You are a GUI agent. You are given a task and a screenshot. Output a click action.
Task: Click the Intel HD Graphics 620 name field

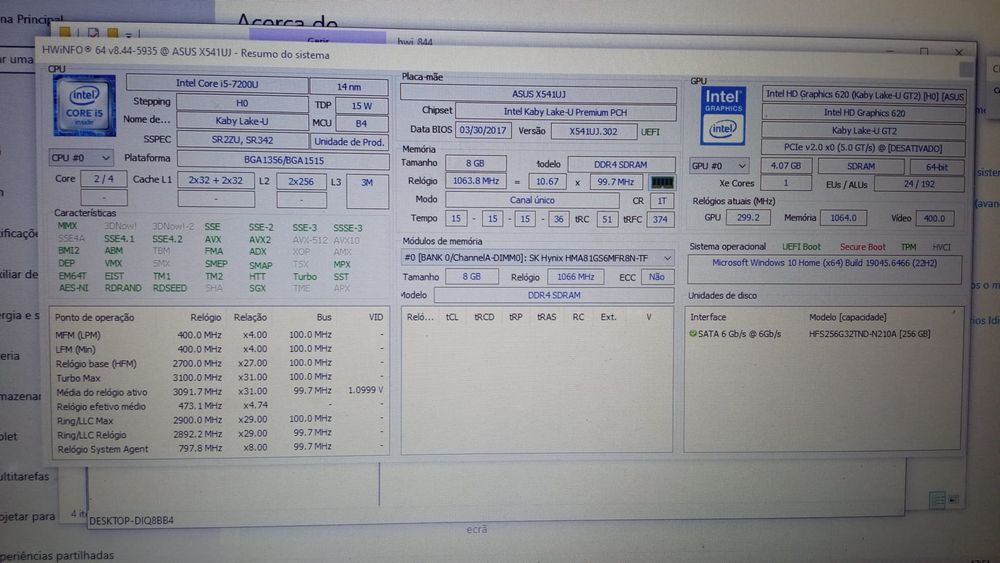click(864, 113)
